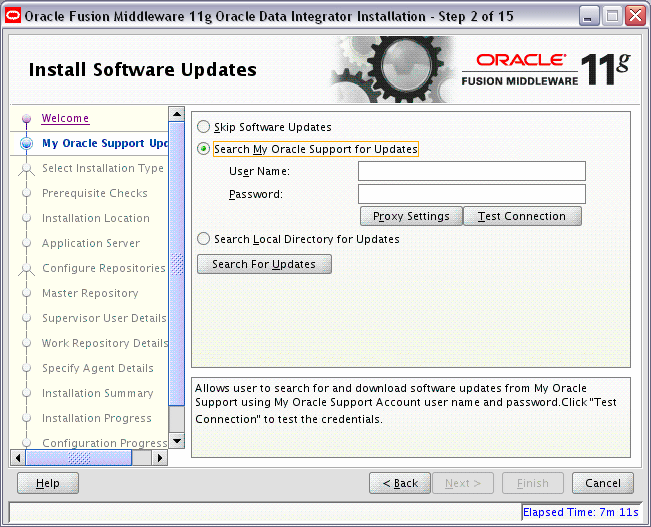Click current step marker beside My Oracle Support
The width and height of the screenshot is (651, 527).
(x=27, y=144)
